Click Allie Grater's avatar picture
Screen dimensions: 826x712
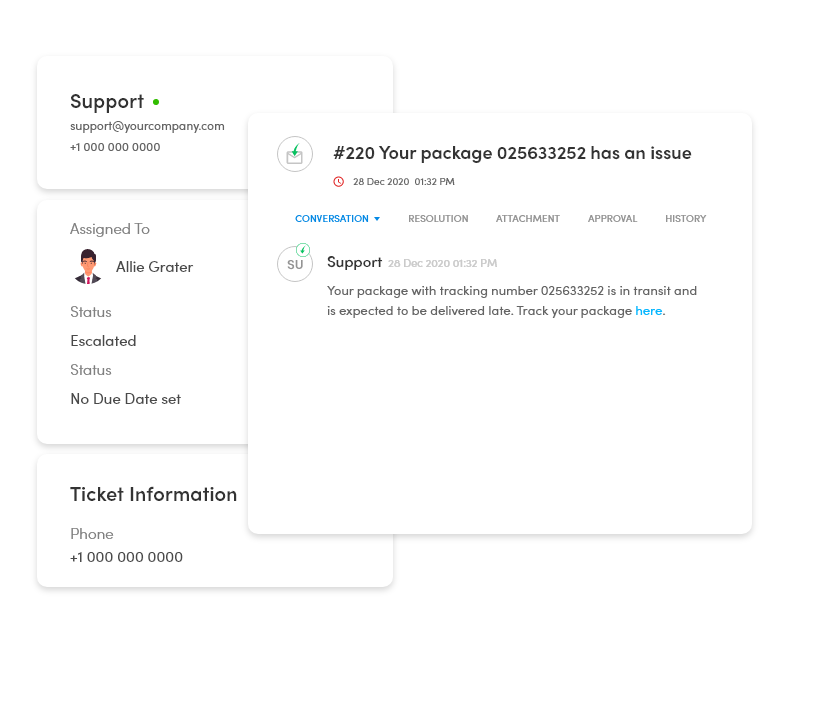88,266
